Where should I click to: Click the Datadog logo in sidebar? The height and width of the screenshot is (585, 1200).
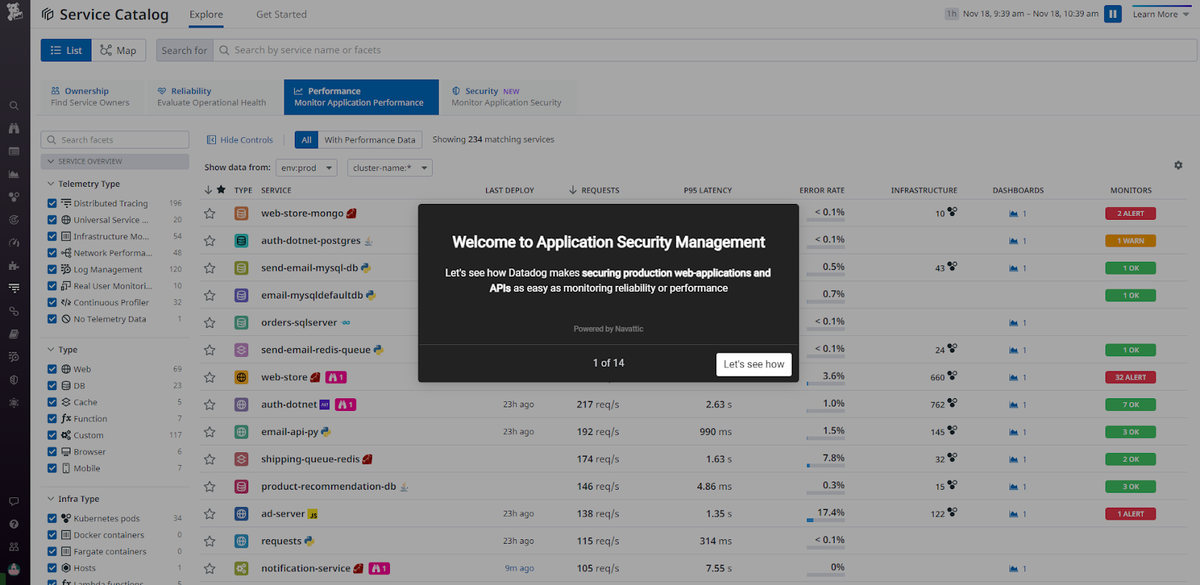[x=14, y=14]
